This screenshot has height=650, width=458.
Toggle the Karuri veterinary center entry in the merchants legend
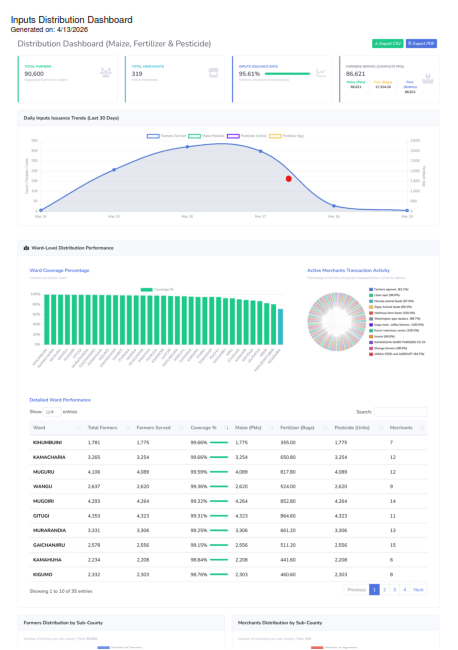pos(394,330)
